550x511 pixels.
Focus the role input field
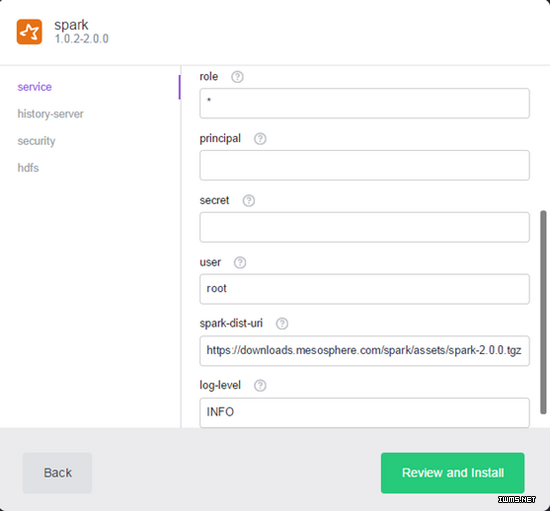click(364, 103)
